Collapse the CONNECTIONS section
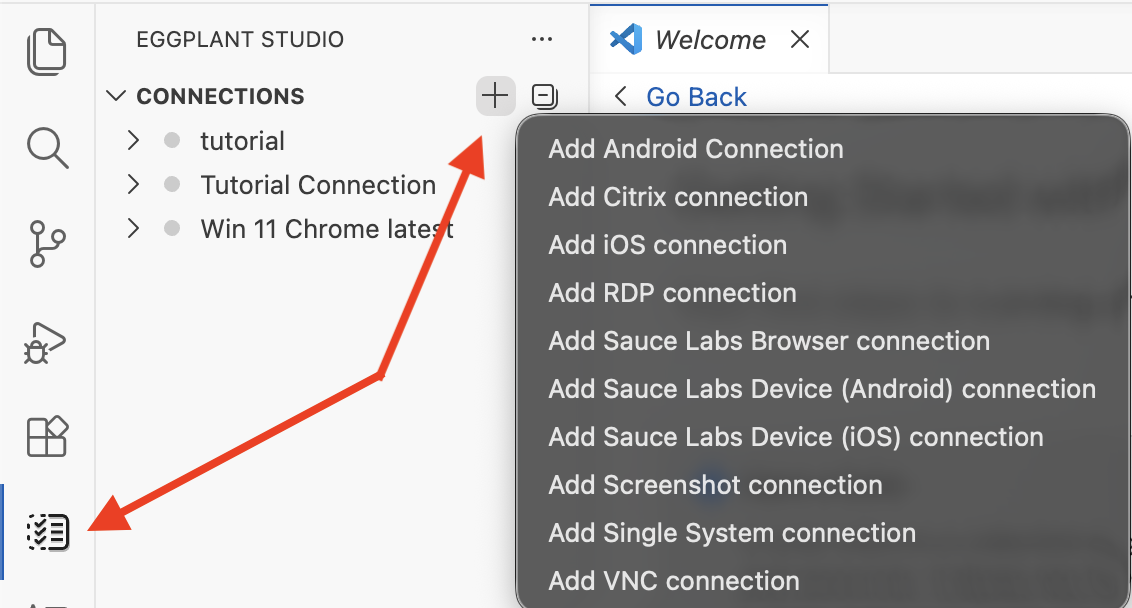This screenshot has height=608, width=1132. 115,96
